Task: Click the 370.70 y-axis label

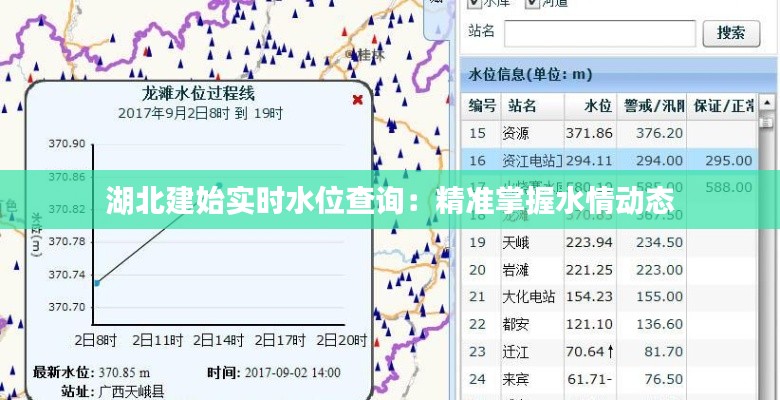Action: pyautogui.click(x=67, y=307)
